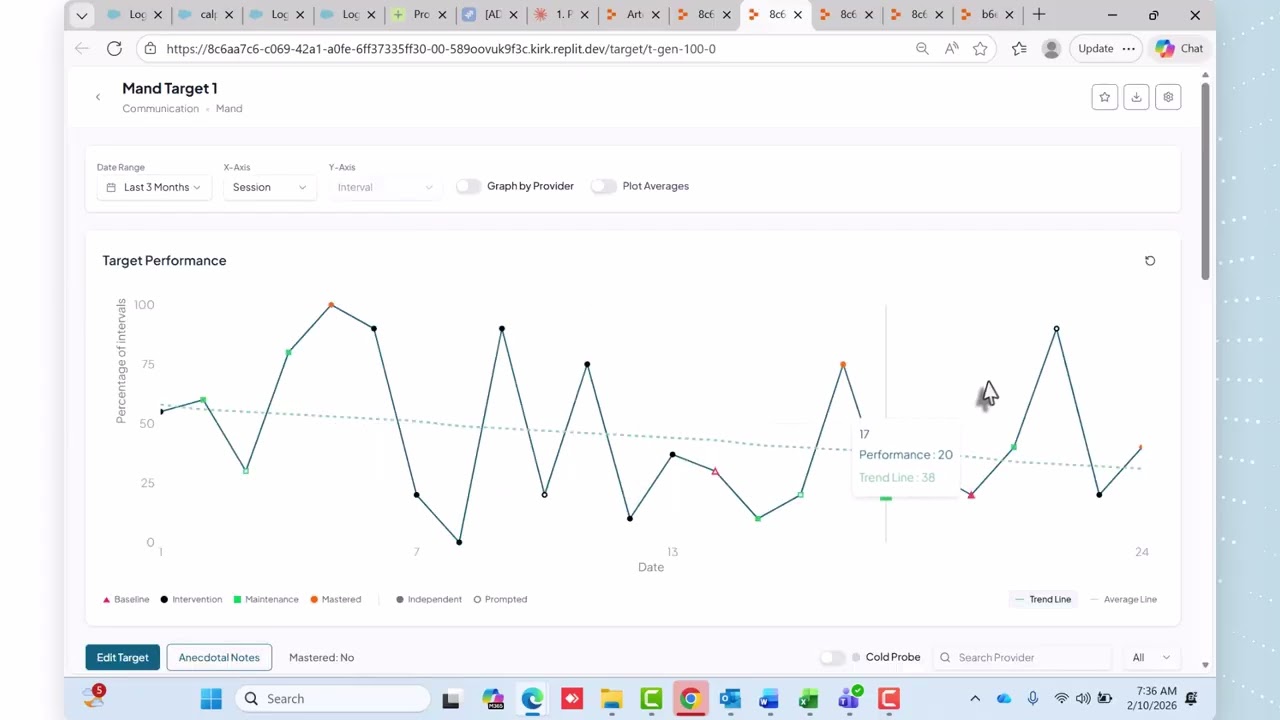This screenshot has width=1280, height=720.
Task: Switch to the [AD browser tab
Action: [491, 15]
